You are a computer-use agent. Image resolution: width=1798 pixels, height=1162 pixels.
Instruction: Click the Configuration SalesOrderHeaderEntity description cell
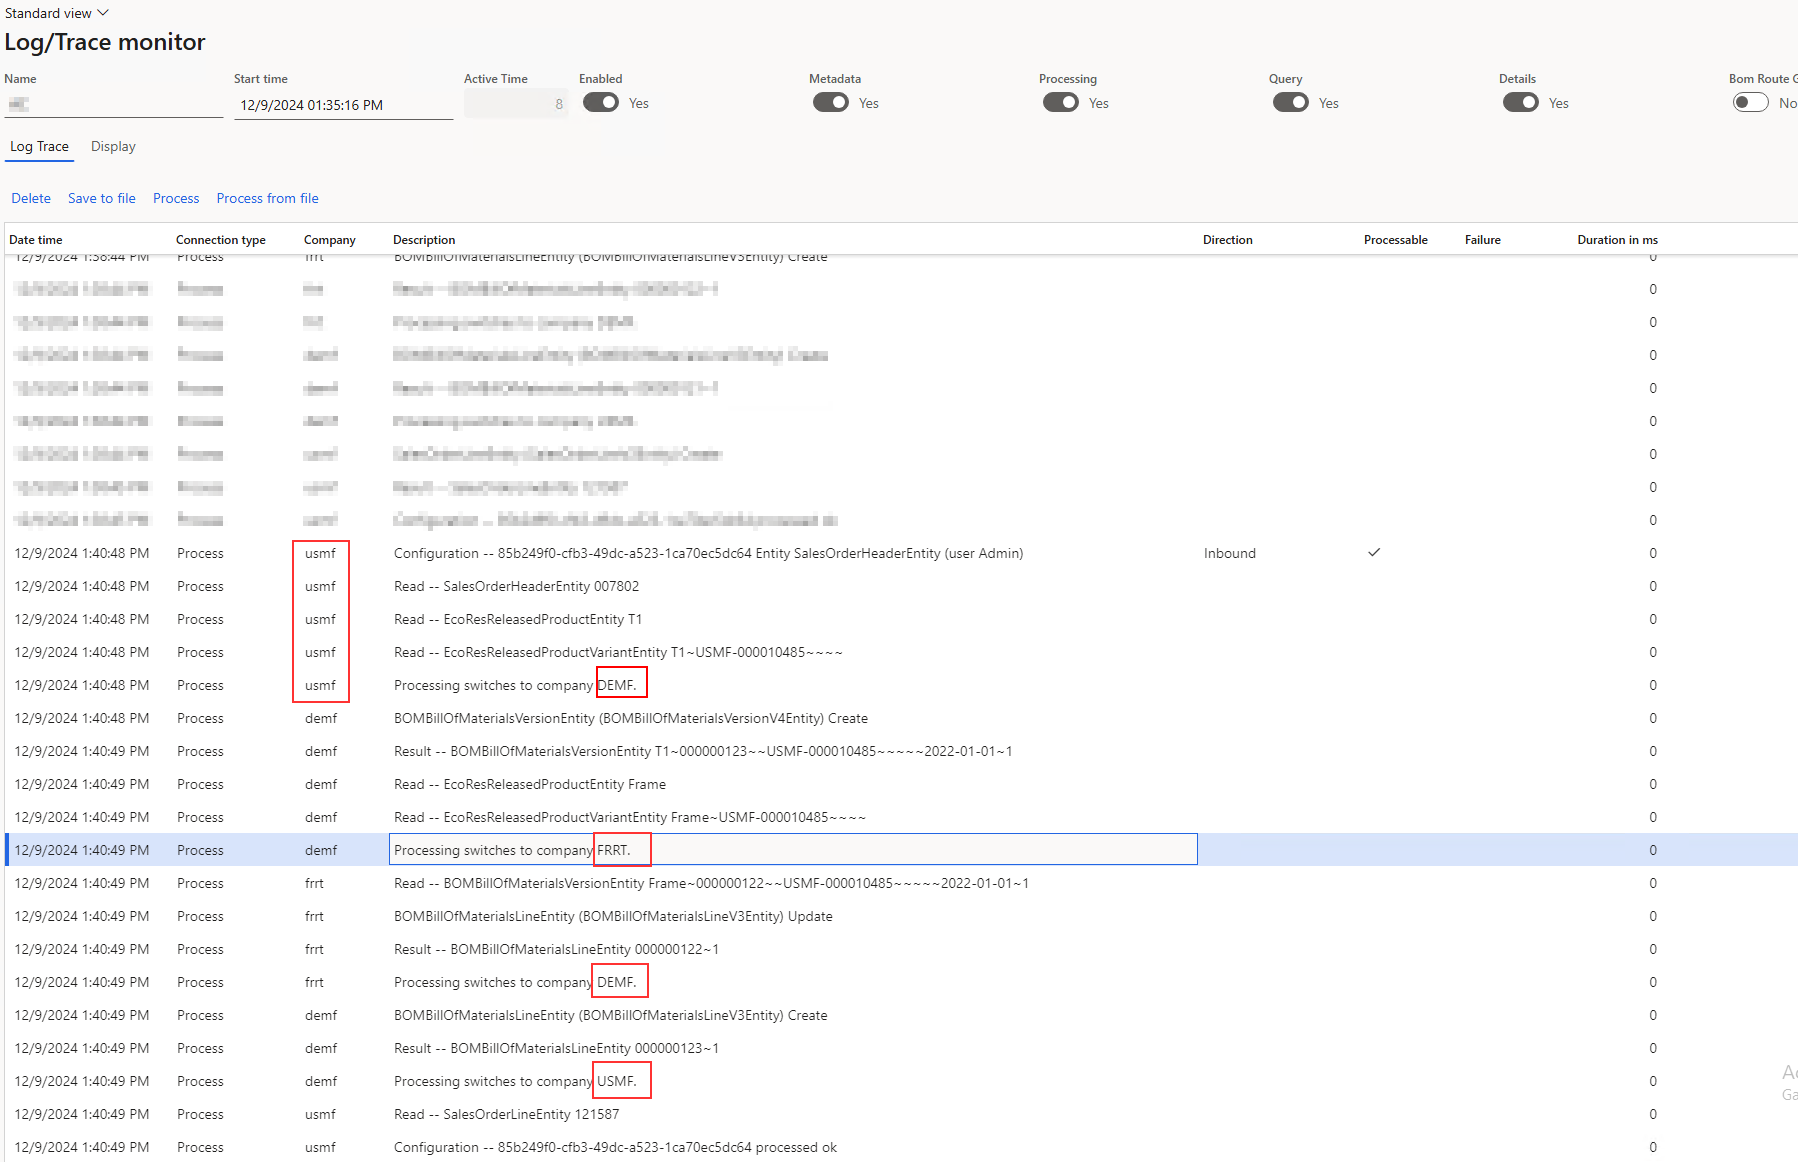(708, 553)
